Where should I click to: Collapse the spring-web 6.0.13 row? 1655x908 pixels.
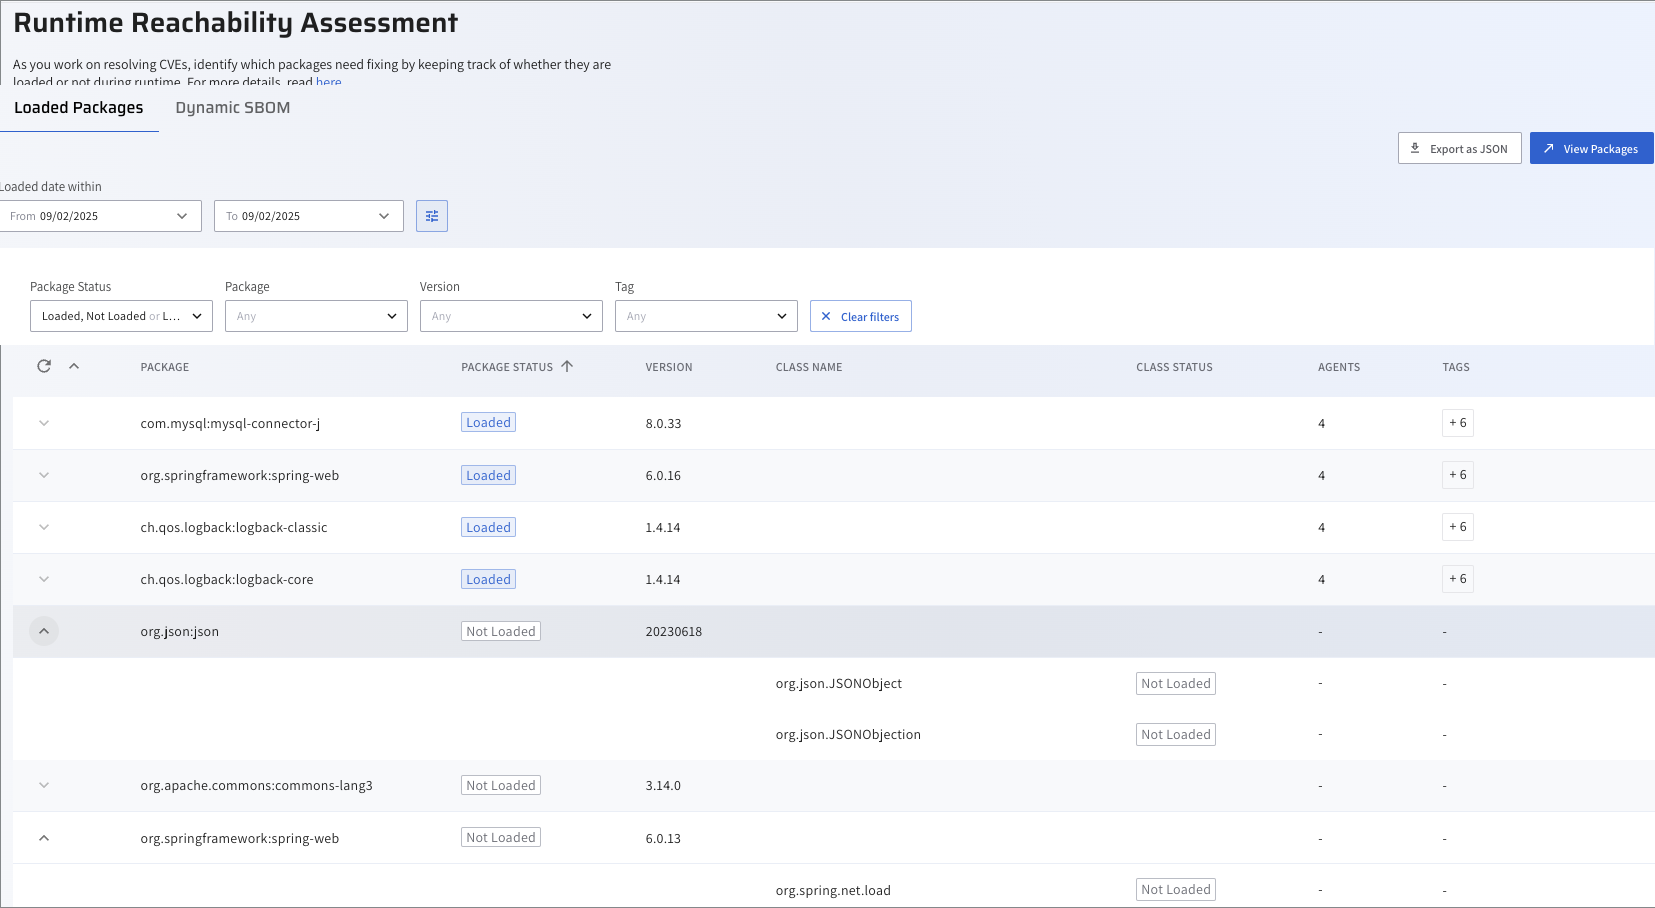click(x=44, y=838)
